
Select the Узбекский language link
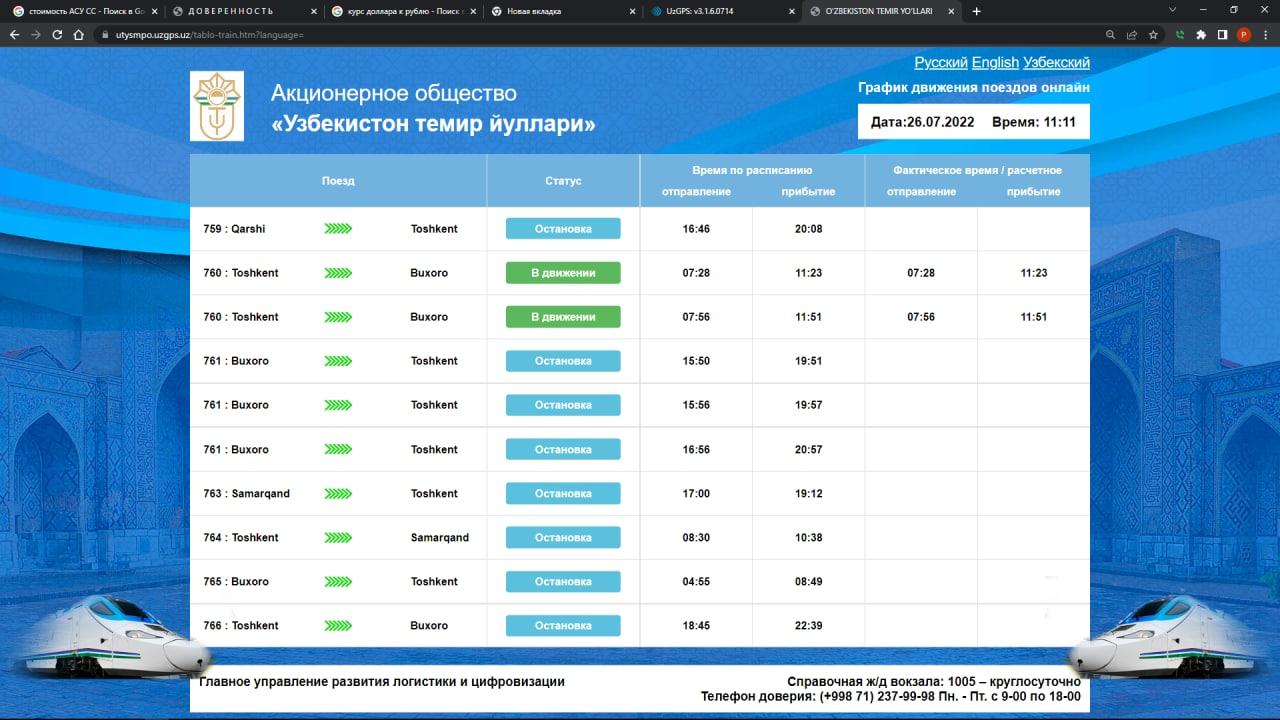point(1056,62)
